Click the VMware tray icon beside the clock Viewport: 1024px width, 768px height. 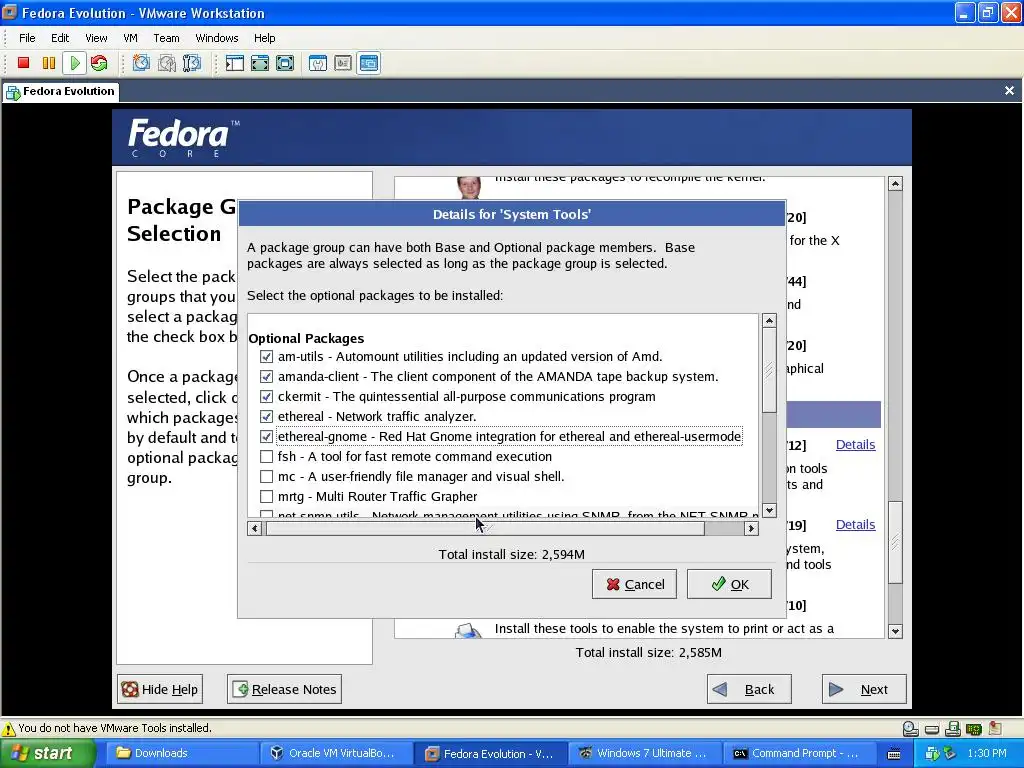coord(933,754)
